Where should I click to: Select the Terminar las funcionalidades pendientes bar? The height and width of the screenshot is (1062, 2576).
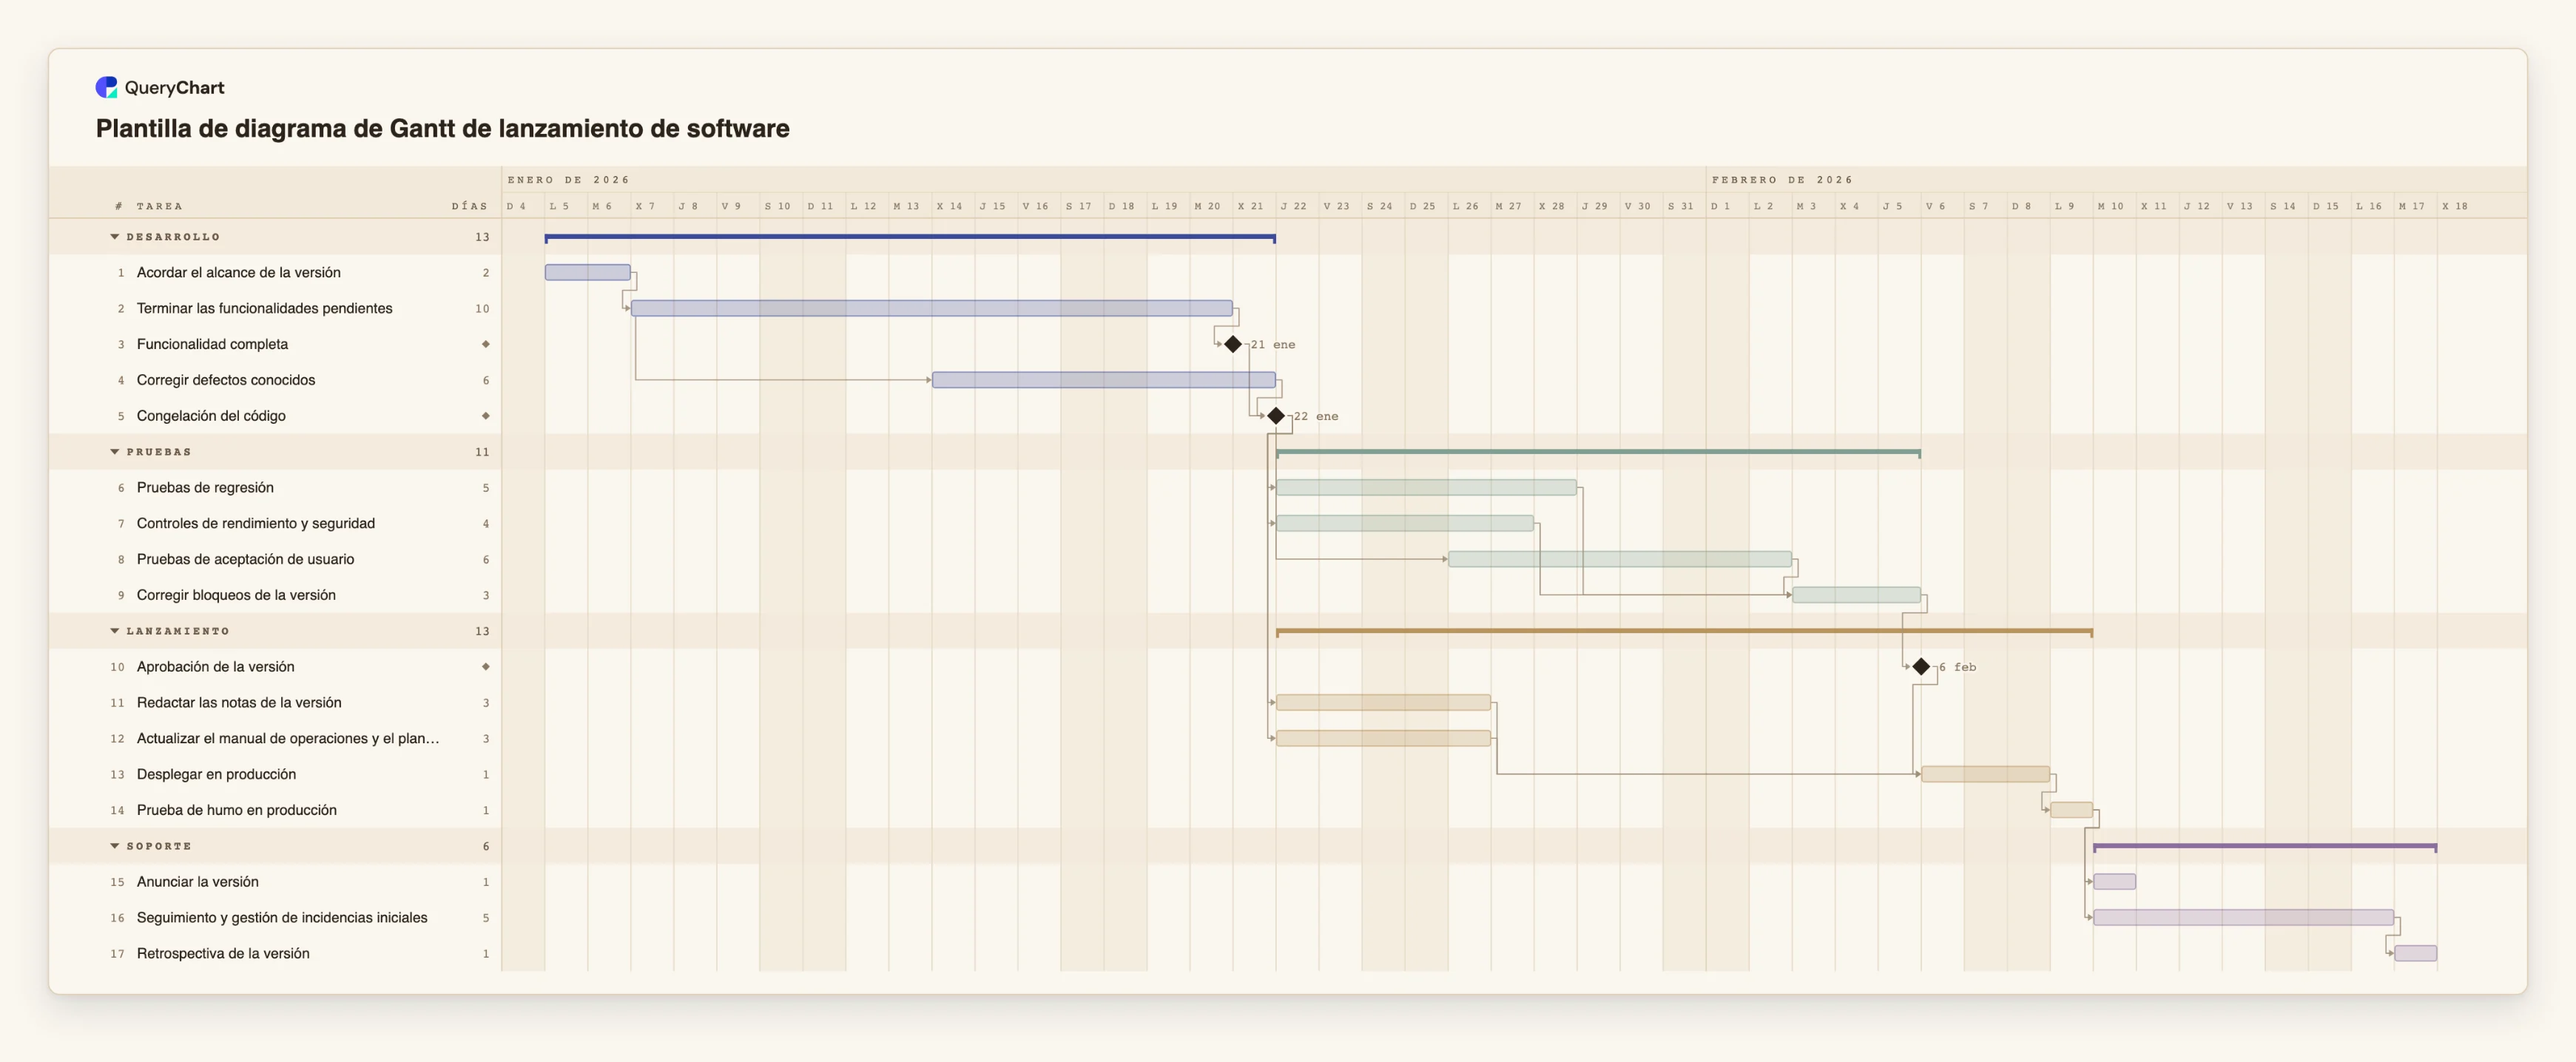[x=932, y=308]
